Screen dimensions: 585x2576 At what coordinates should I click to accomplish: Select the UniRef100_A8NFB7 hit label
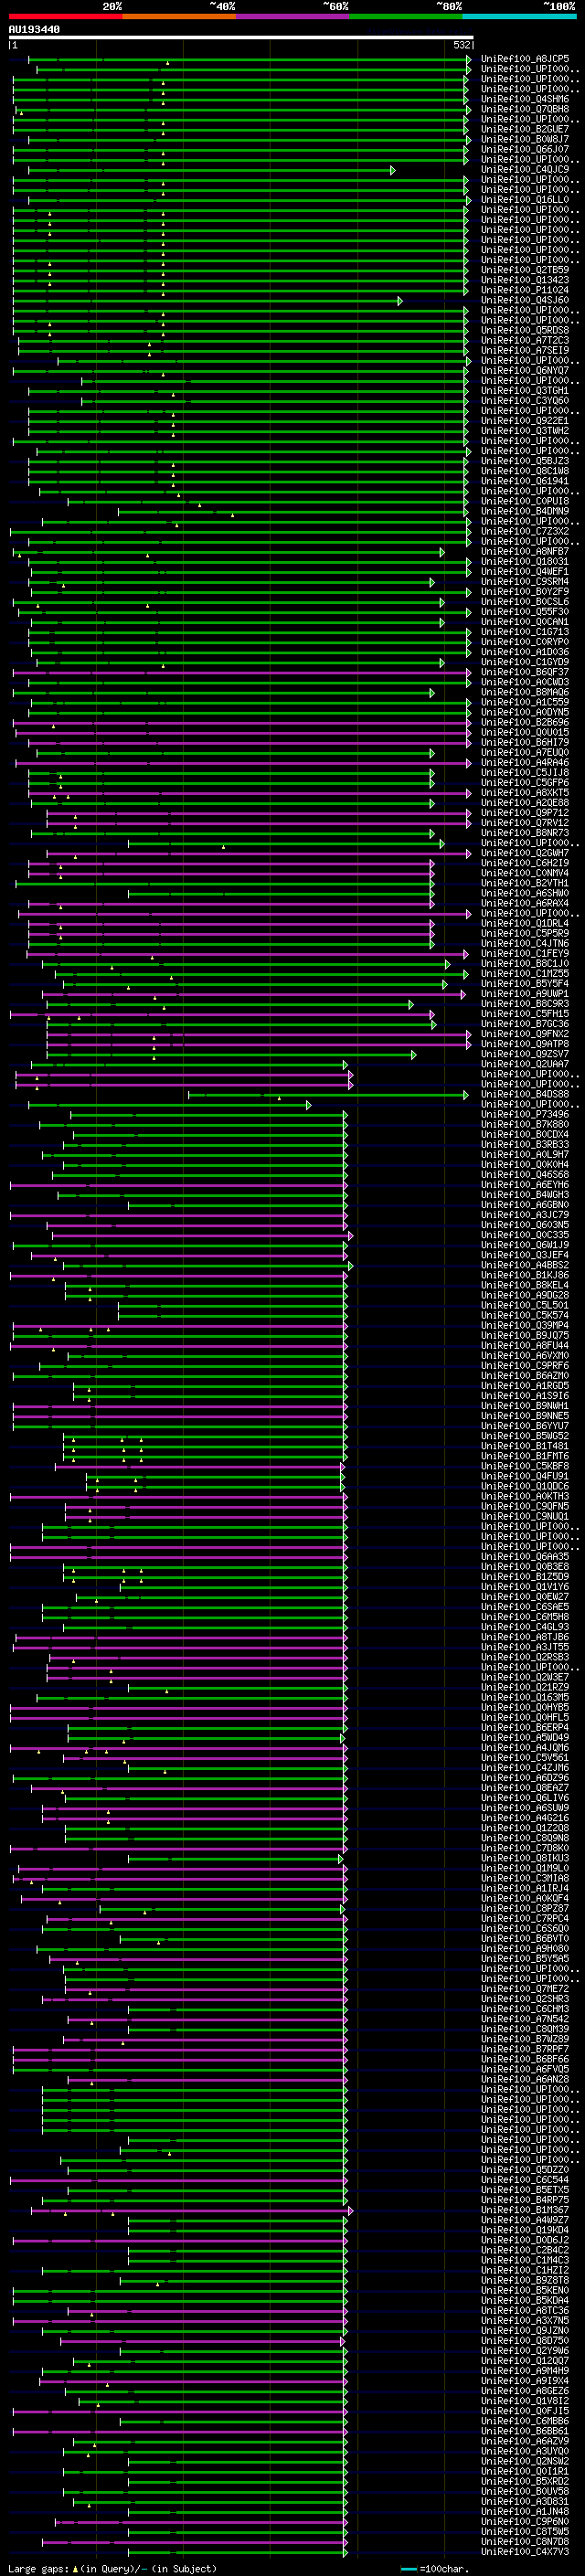click(525, 551)
